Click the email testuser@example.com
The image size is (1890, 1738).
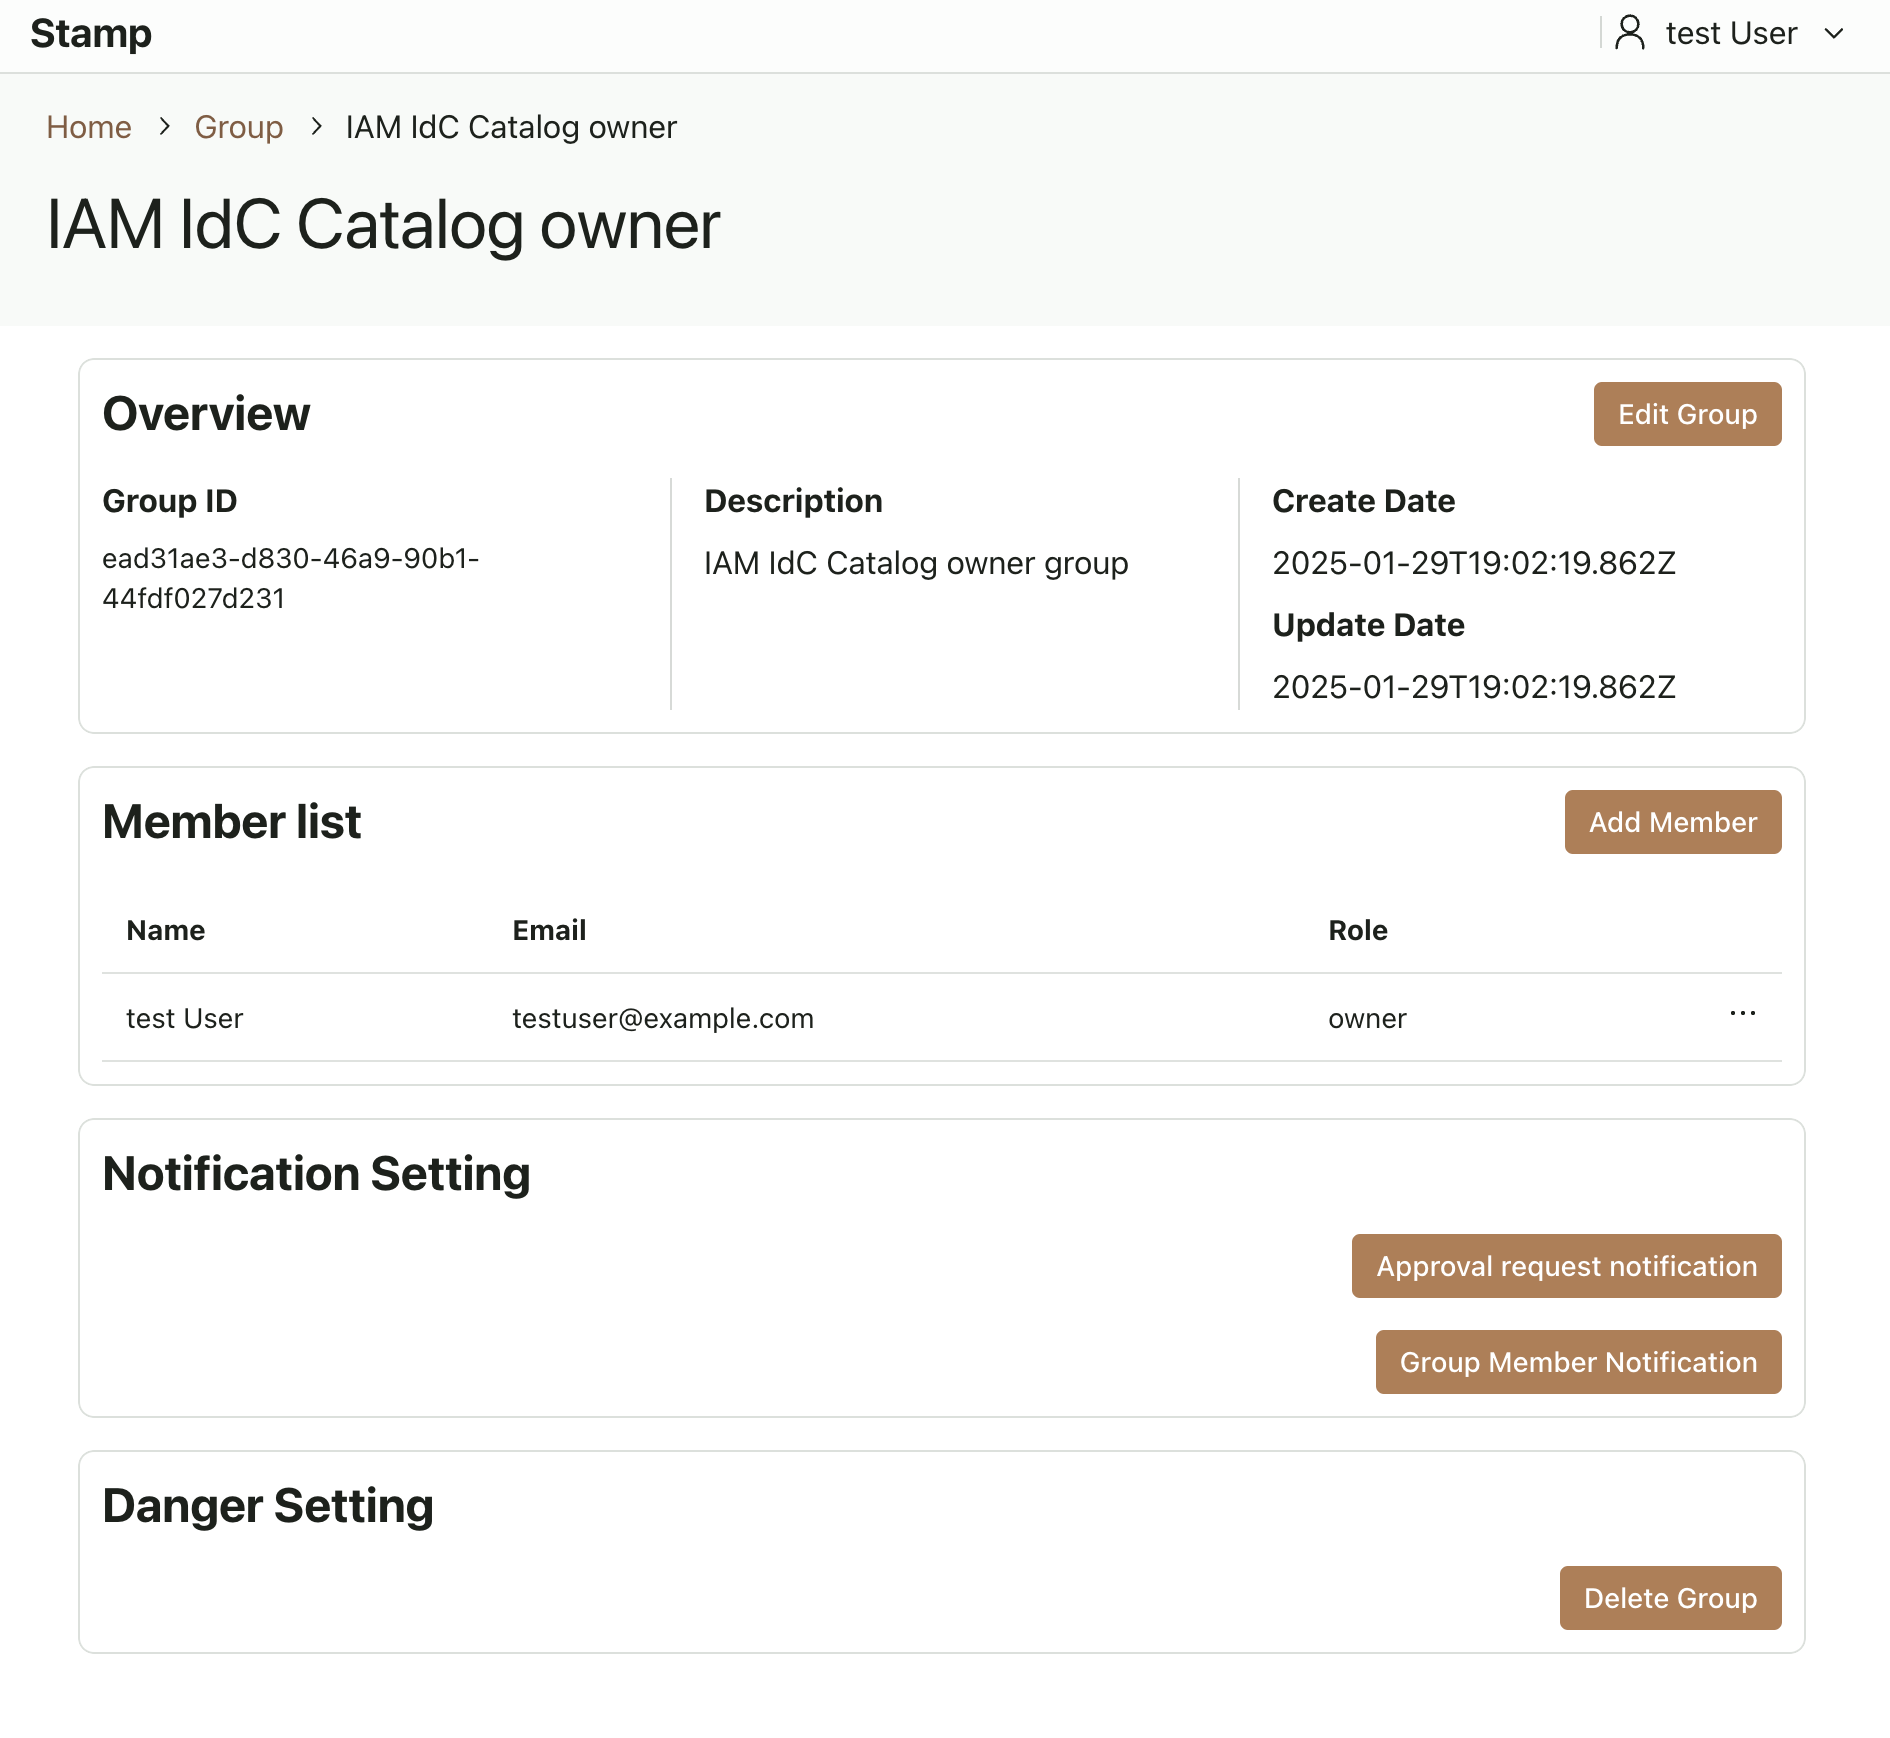[663, 1018]
